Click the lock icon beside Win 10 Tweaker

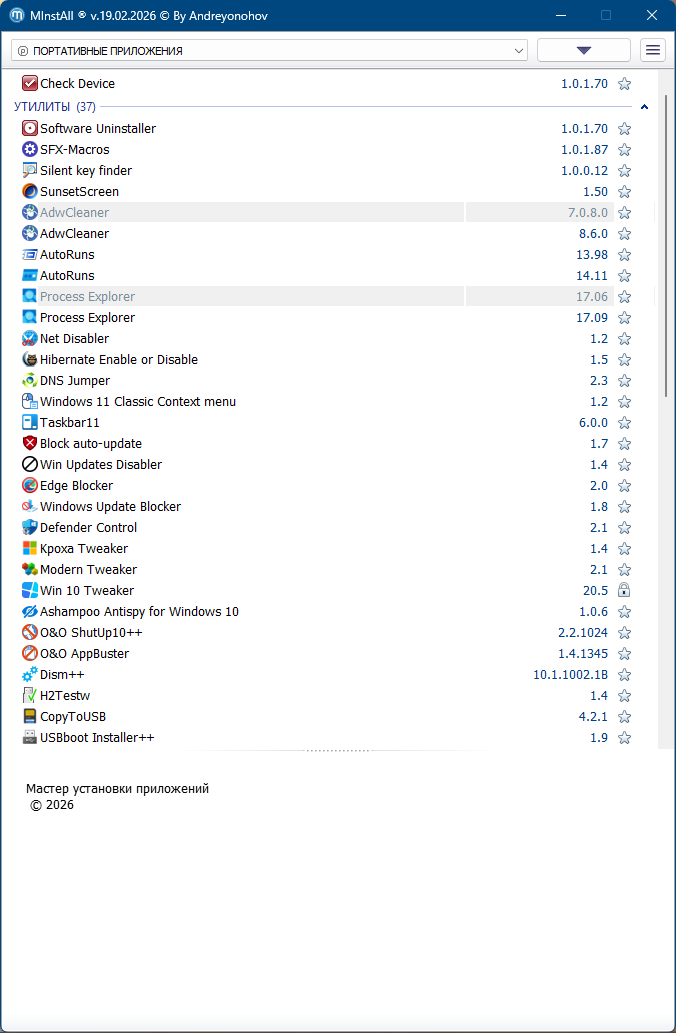coord(624,590)
